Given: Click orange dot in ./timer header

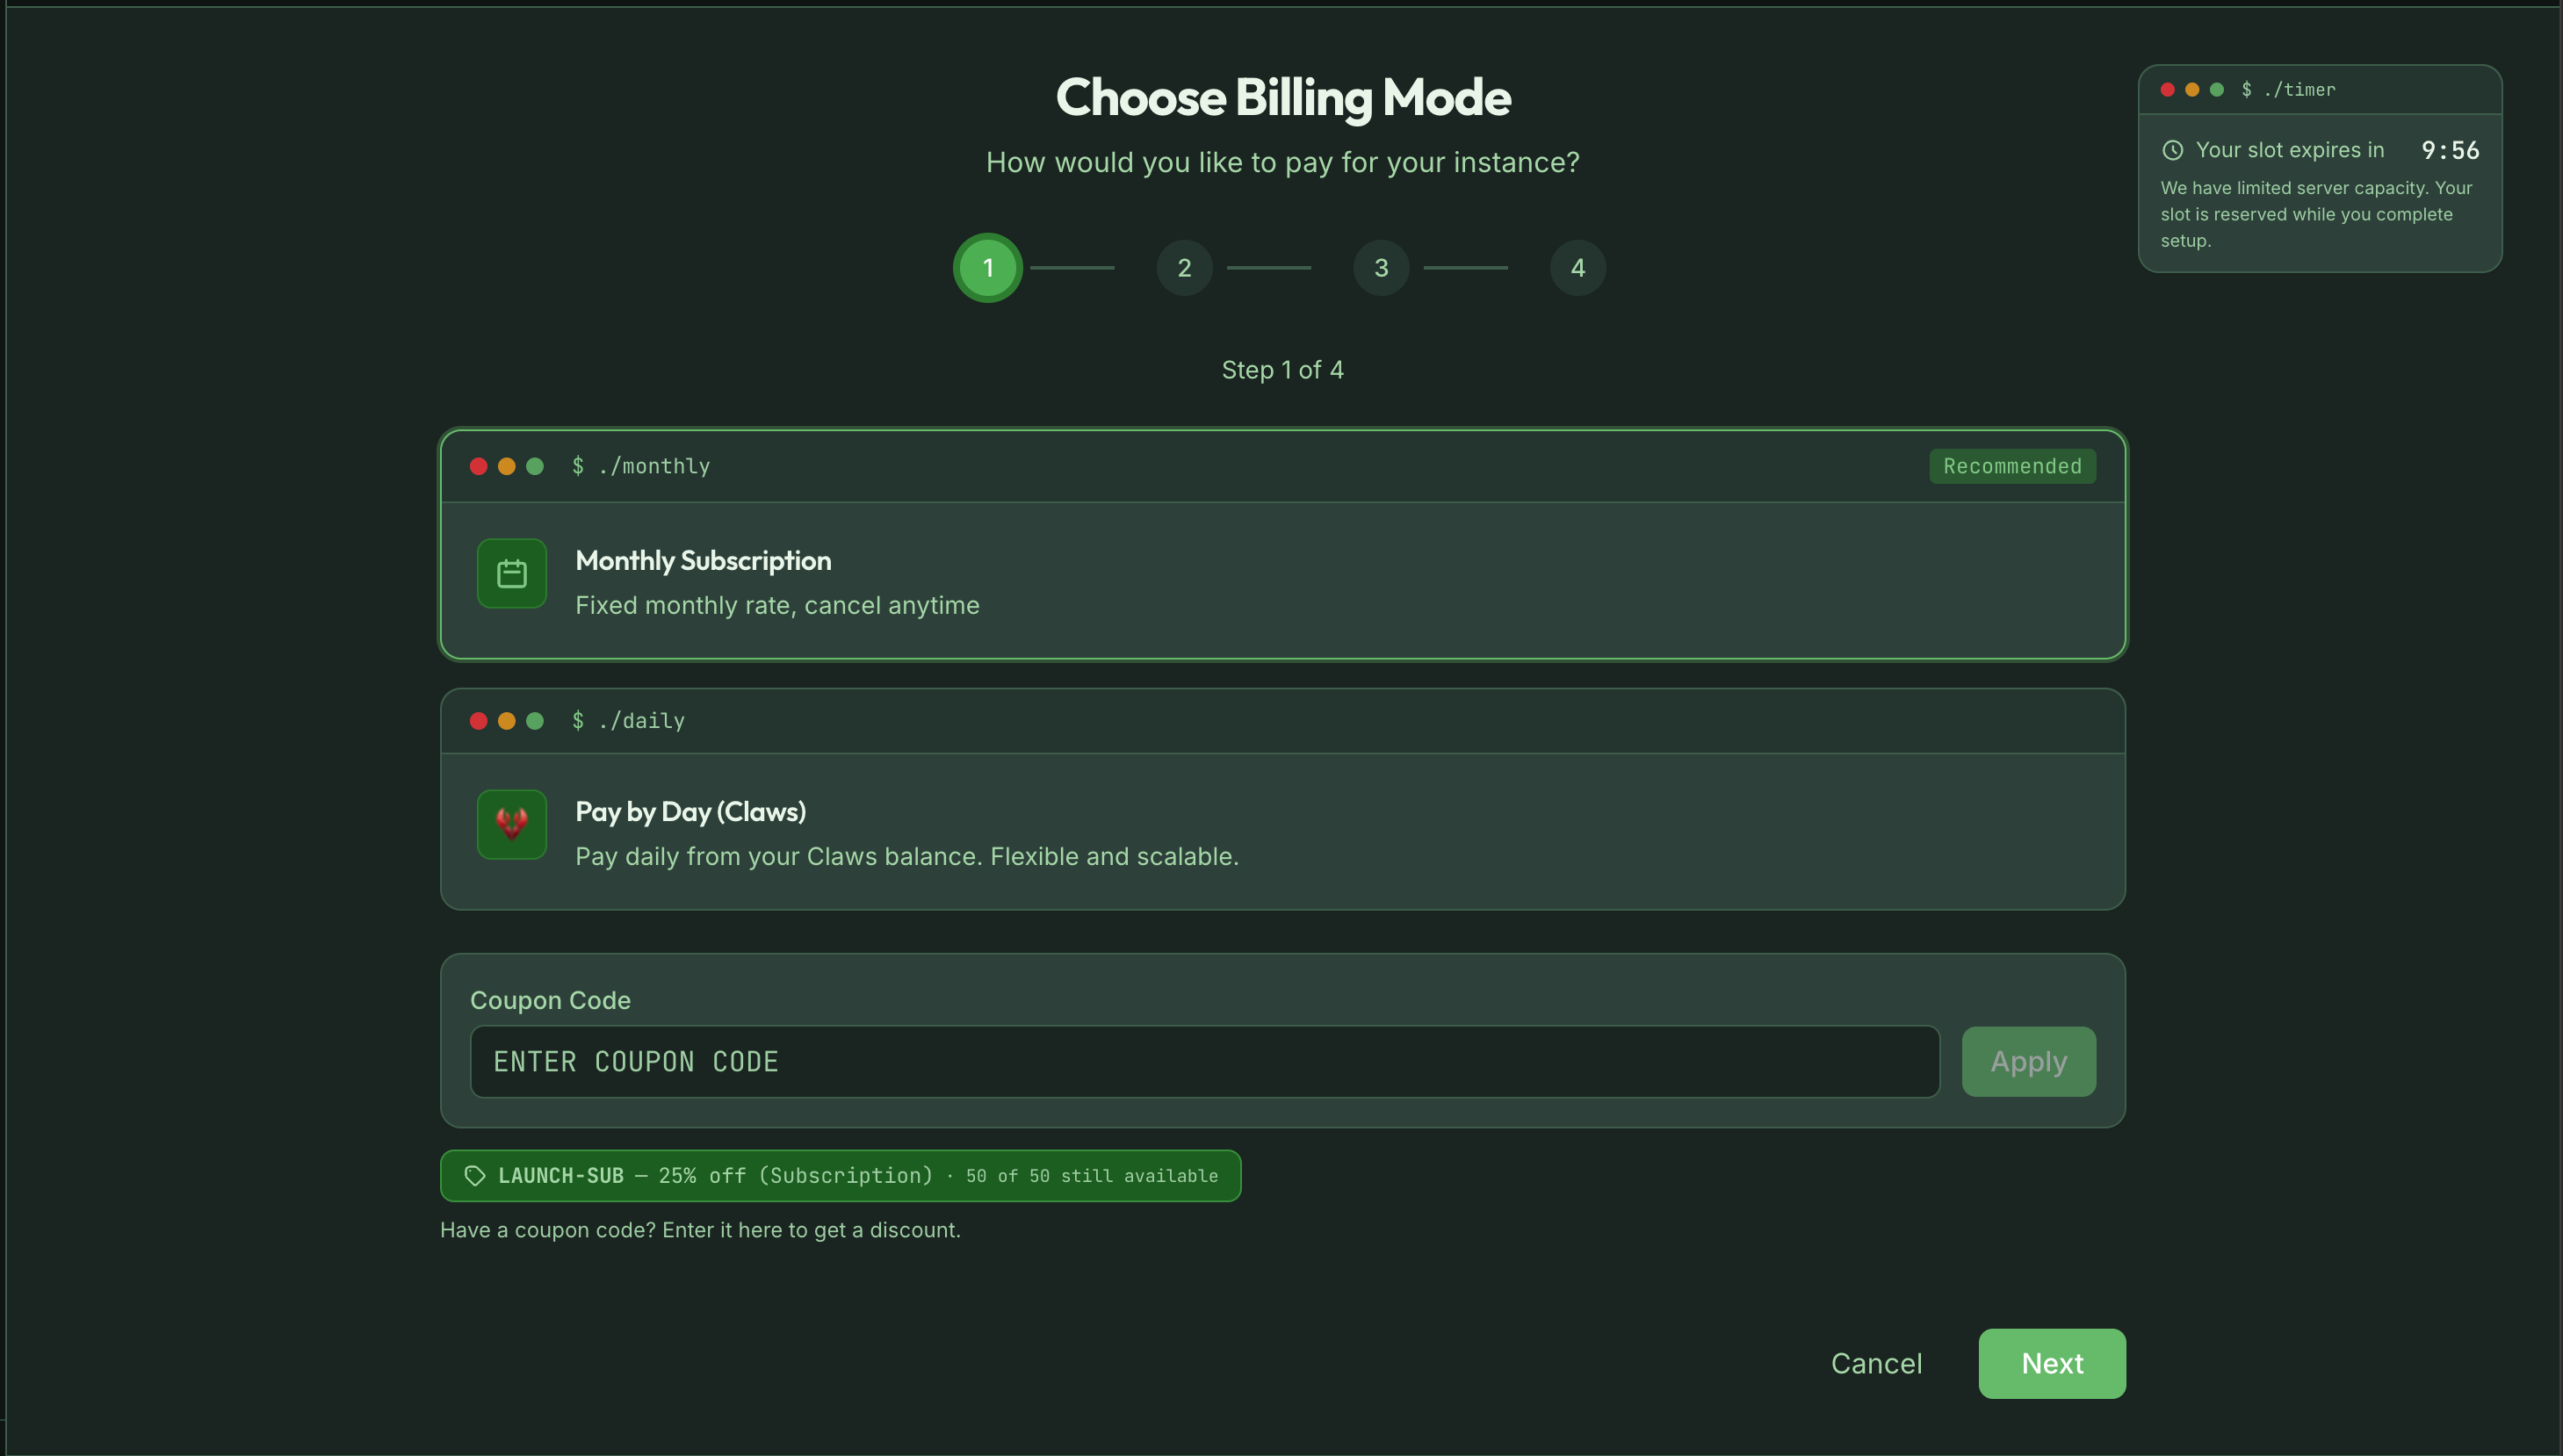Looking at the screenshot, I should (2192, 90).
